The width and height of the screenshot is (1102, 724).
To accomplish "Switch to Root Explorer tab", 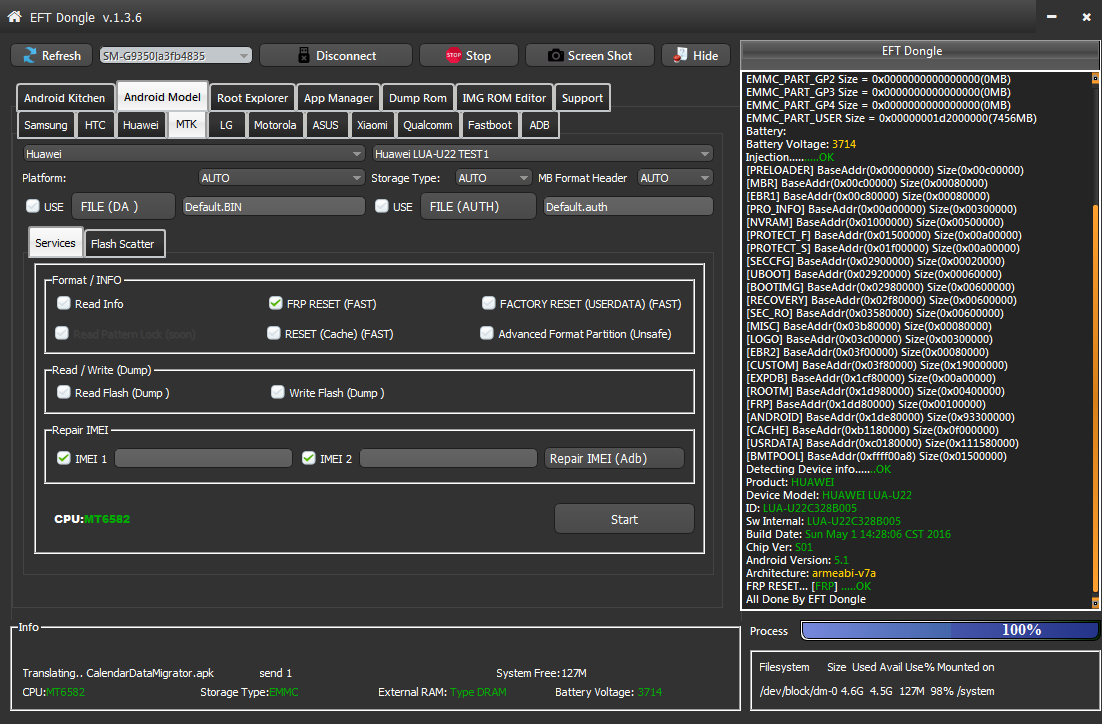I will tap(252, 98).
